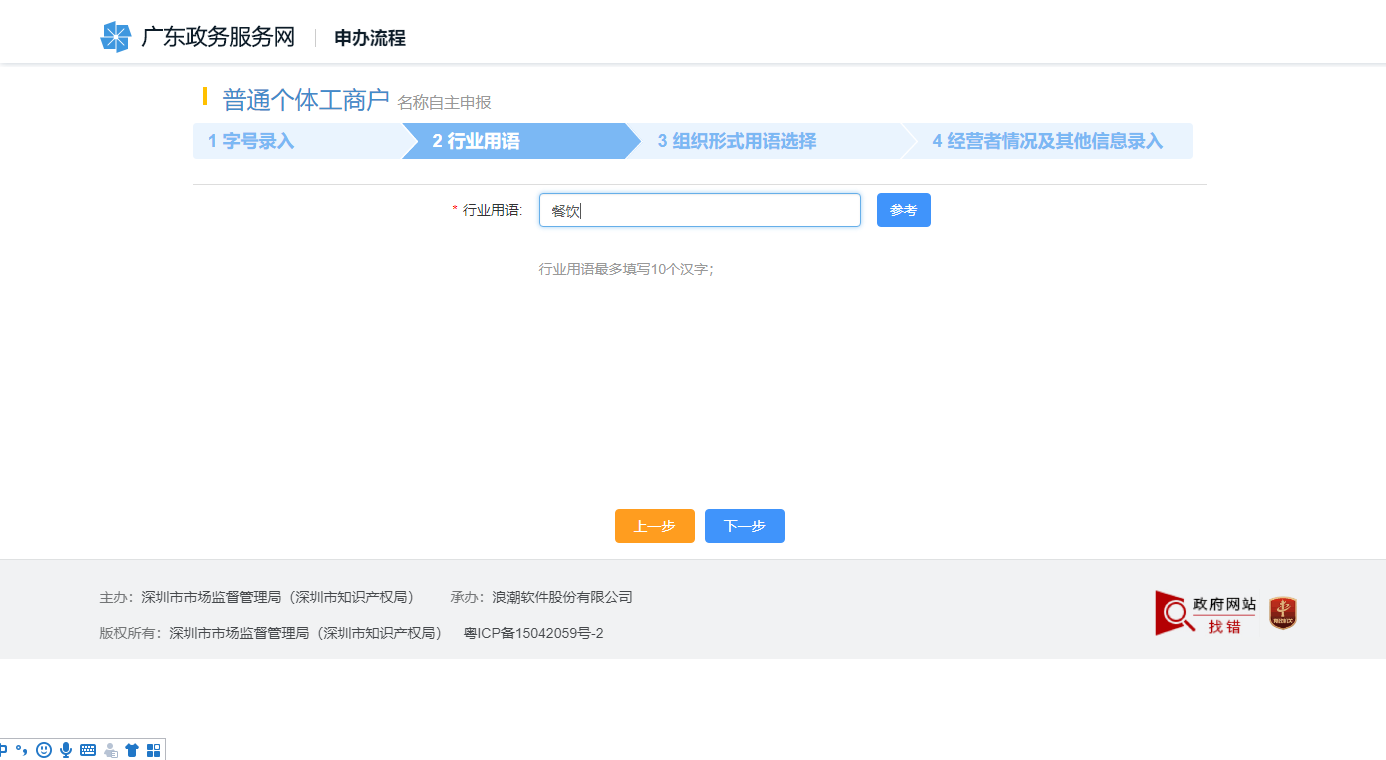The image size is (1386, 760).
Task: Click the user account icon on input toolbar
Action: pyautogui.click(x=110, y=748)
